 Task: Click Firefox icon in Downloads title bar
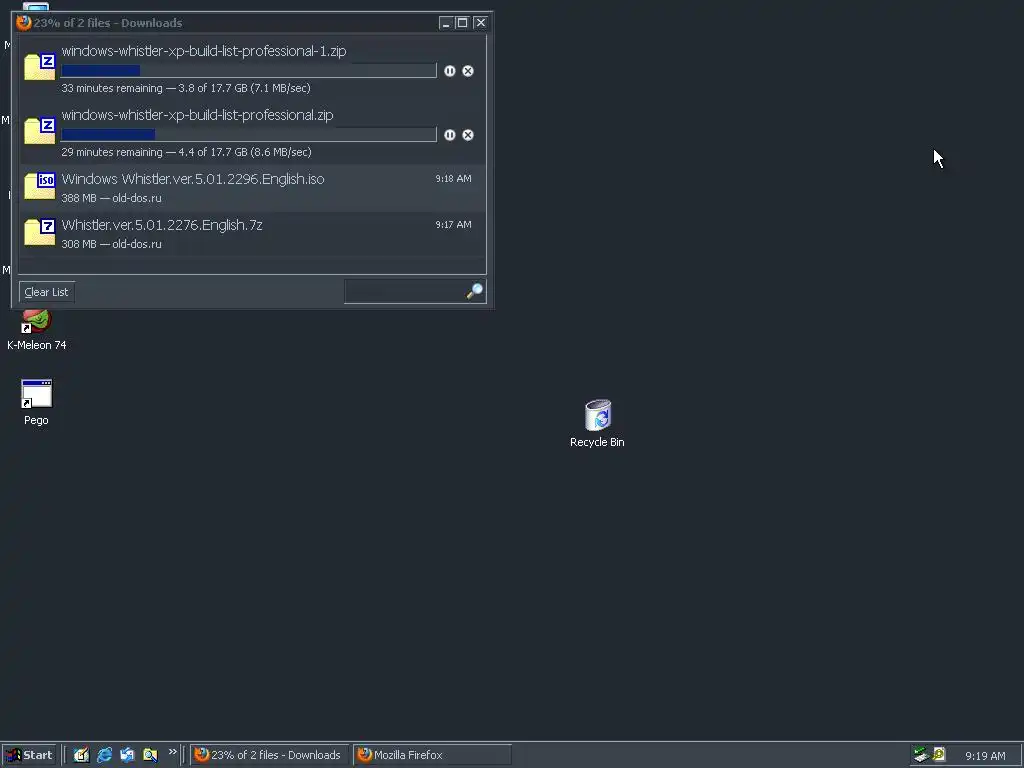click(x=24, y=22)
